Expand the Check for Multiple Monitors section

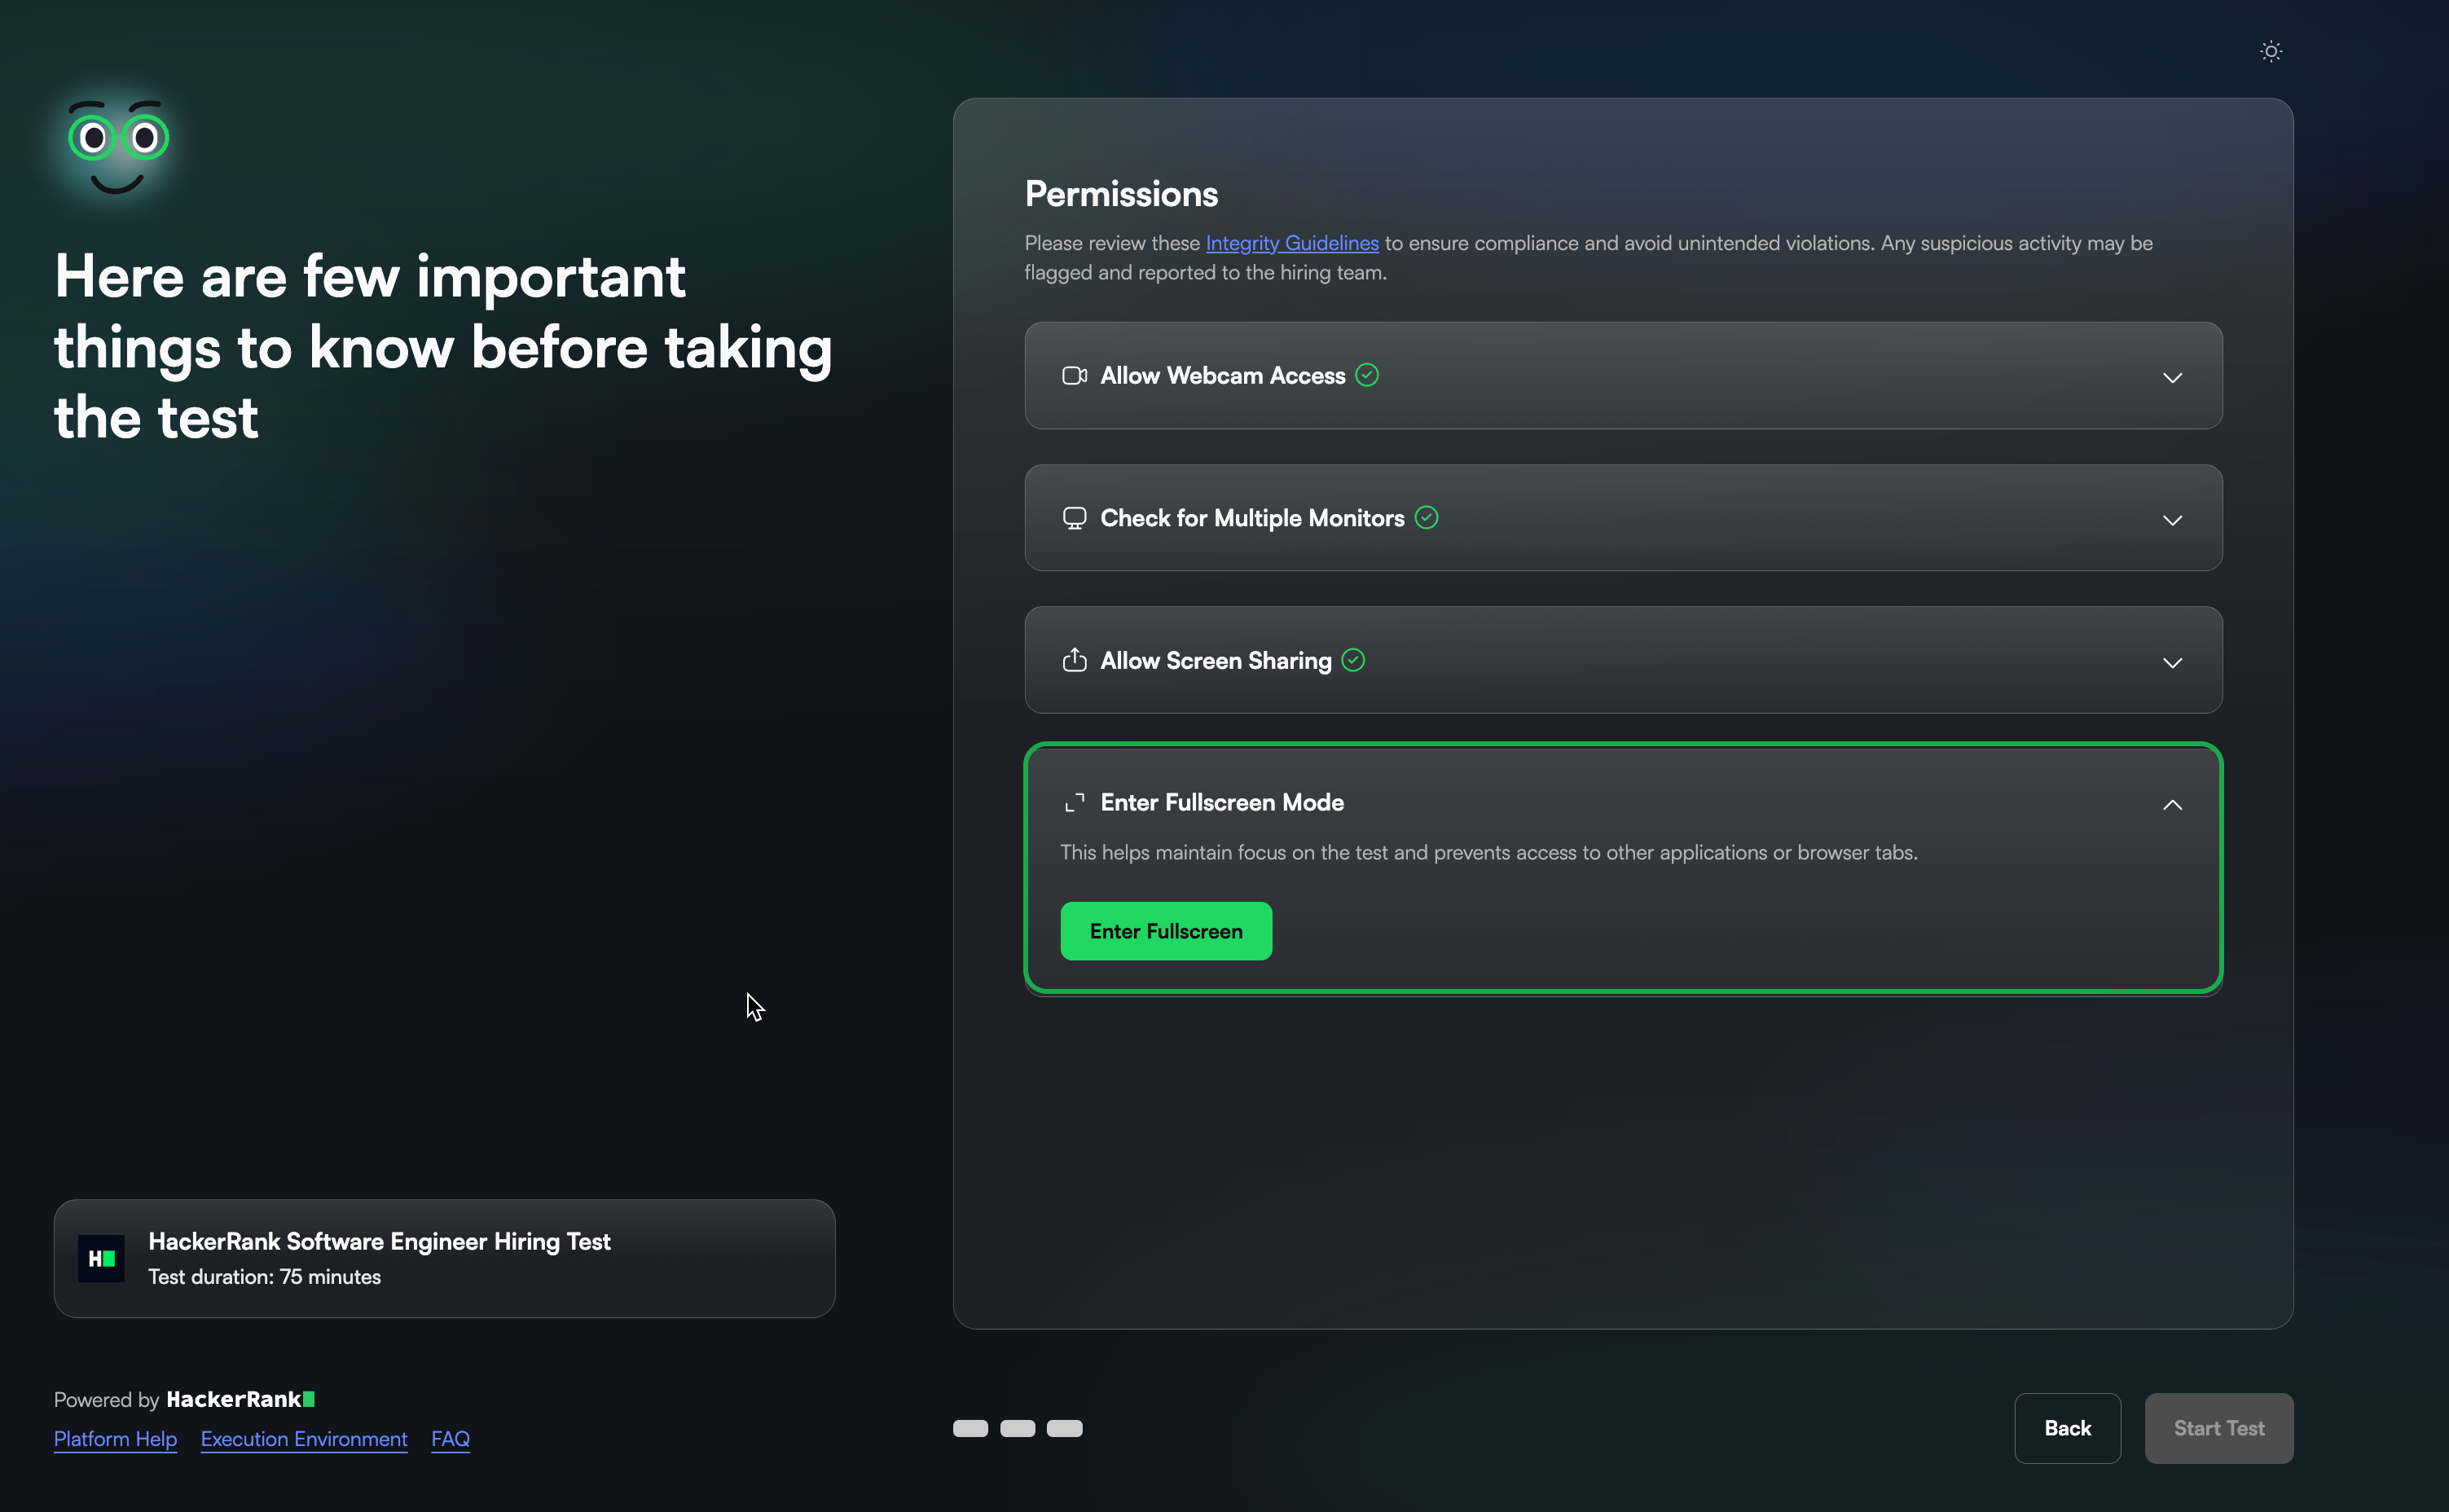pyautogui.click(x=2172, y=520)
